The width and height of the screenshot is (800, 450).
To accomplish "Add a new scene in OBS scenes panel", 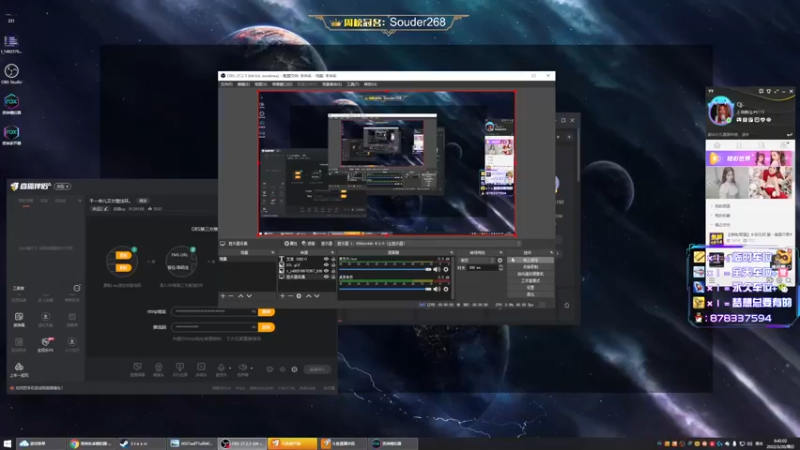I will click(x=222, y=296).
